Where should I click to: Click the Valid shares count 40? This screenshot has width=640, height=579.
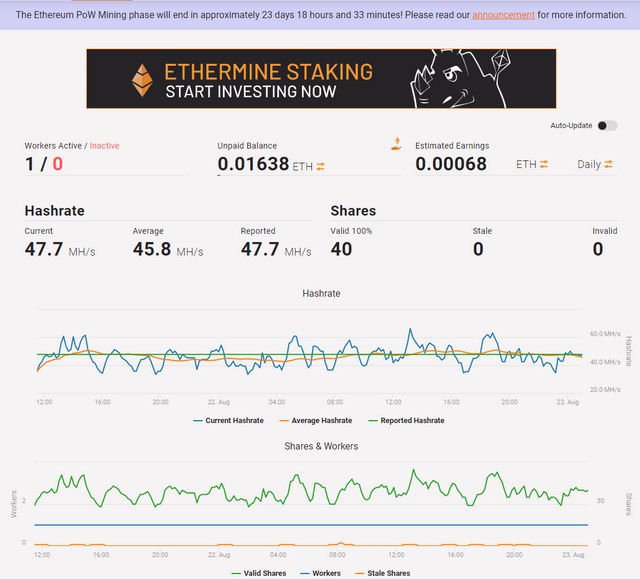(x=341, y=249)
